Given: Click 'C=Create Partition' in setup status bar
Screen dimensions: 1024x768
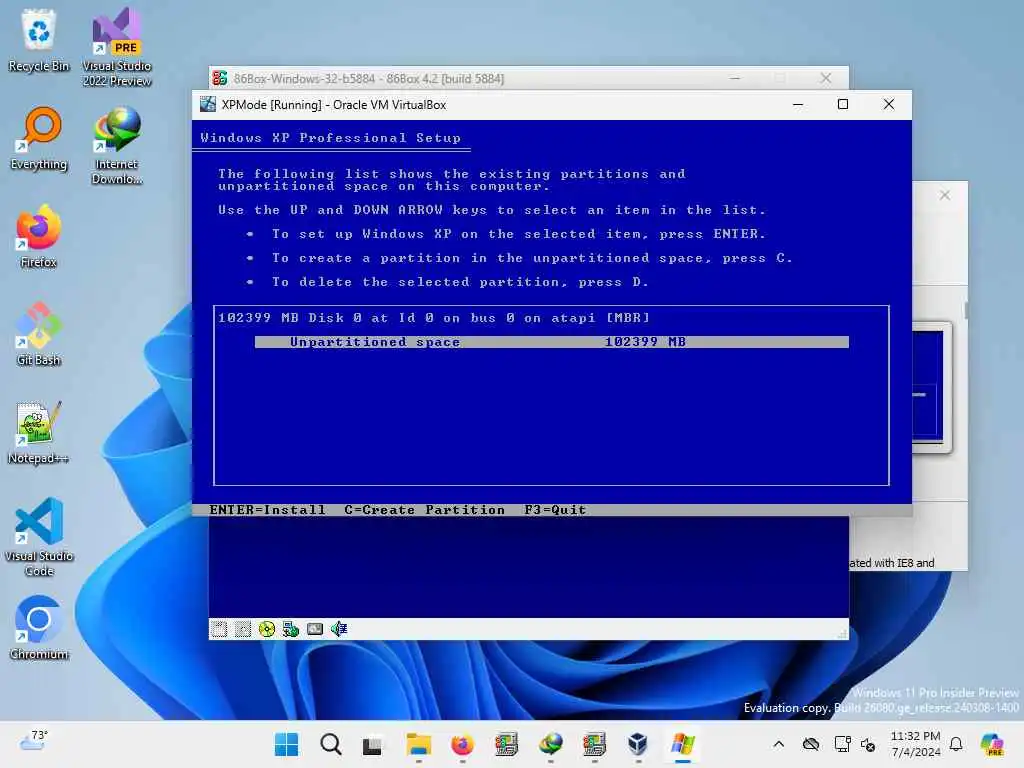Looking at the screenshot, I should (x=424, y=510).
